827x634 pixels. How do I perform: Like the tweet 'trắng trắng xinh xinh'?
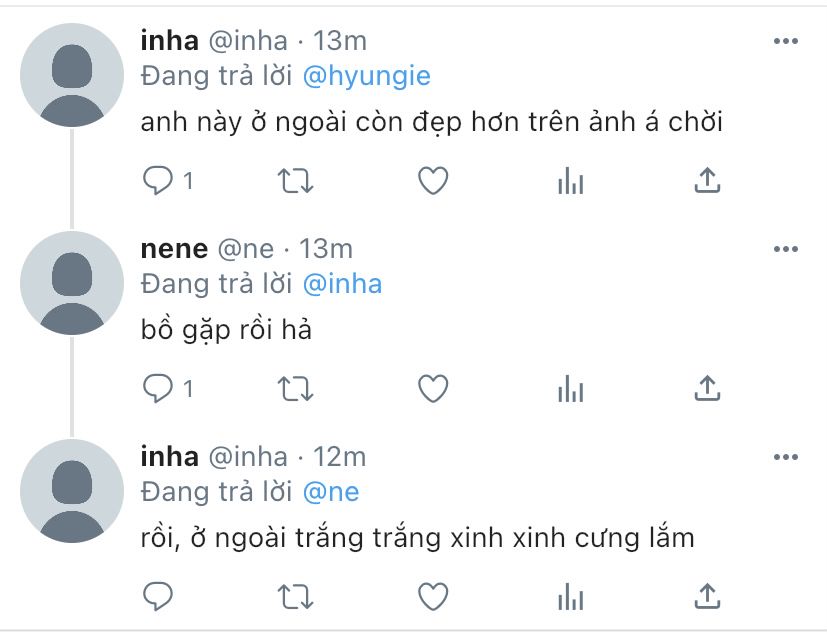433,597
